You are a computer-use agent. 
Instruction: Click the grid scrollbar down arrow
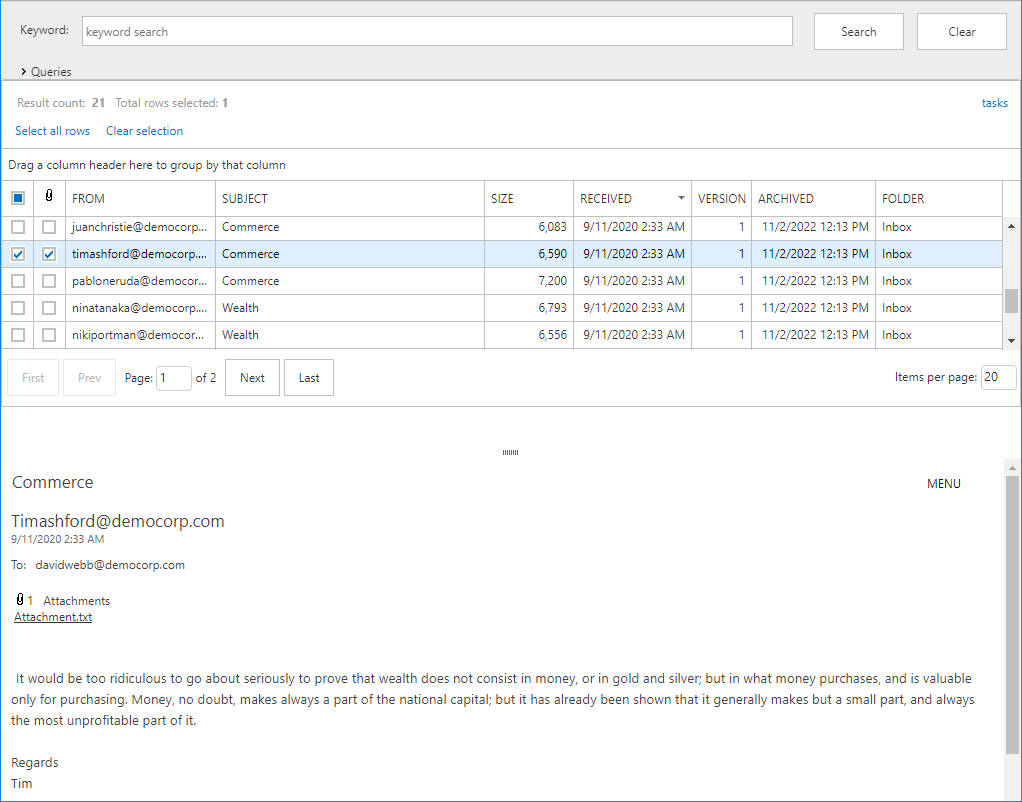(1011, 341)
